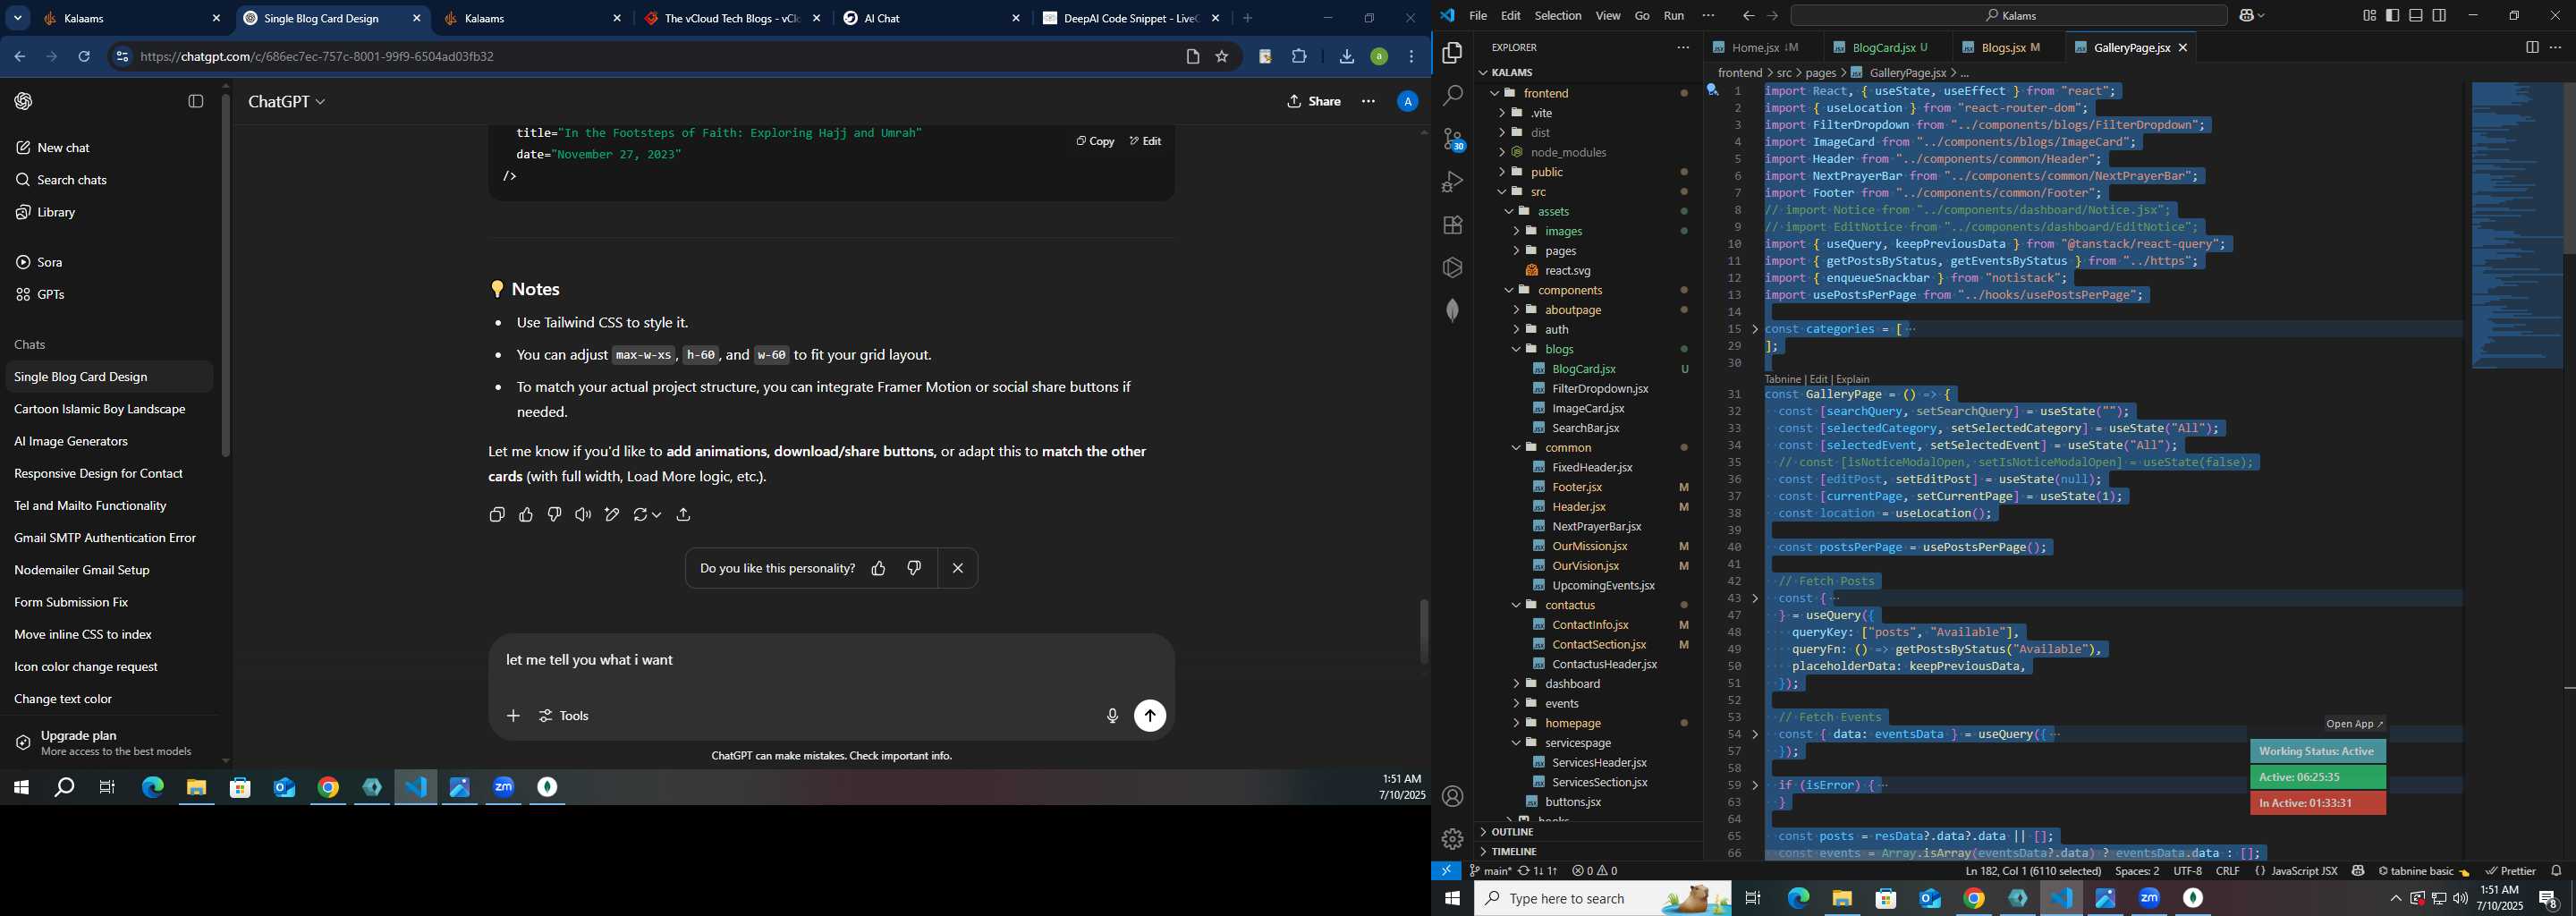Click the ChatGPT logo icon in sidebar
The width and height of the screenshot is (2576, 916).
tap(24, 102)
